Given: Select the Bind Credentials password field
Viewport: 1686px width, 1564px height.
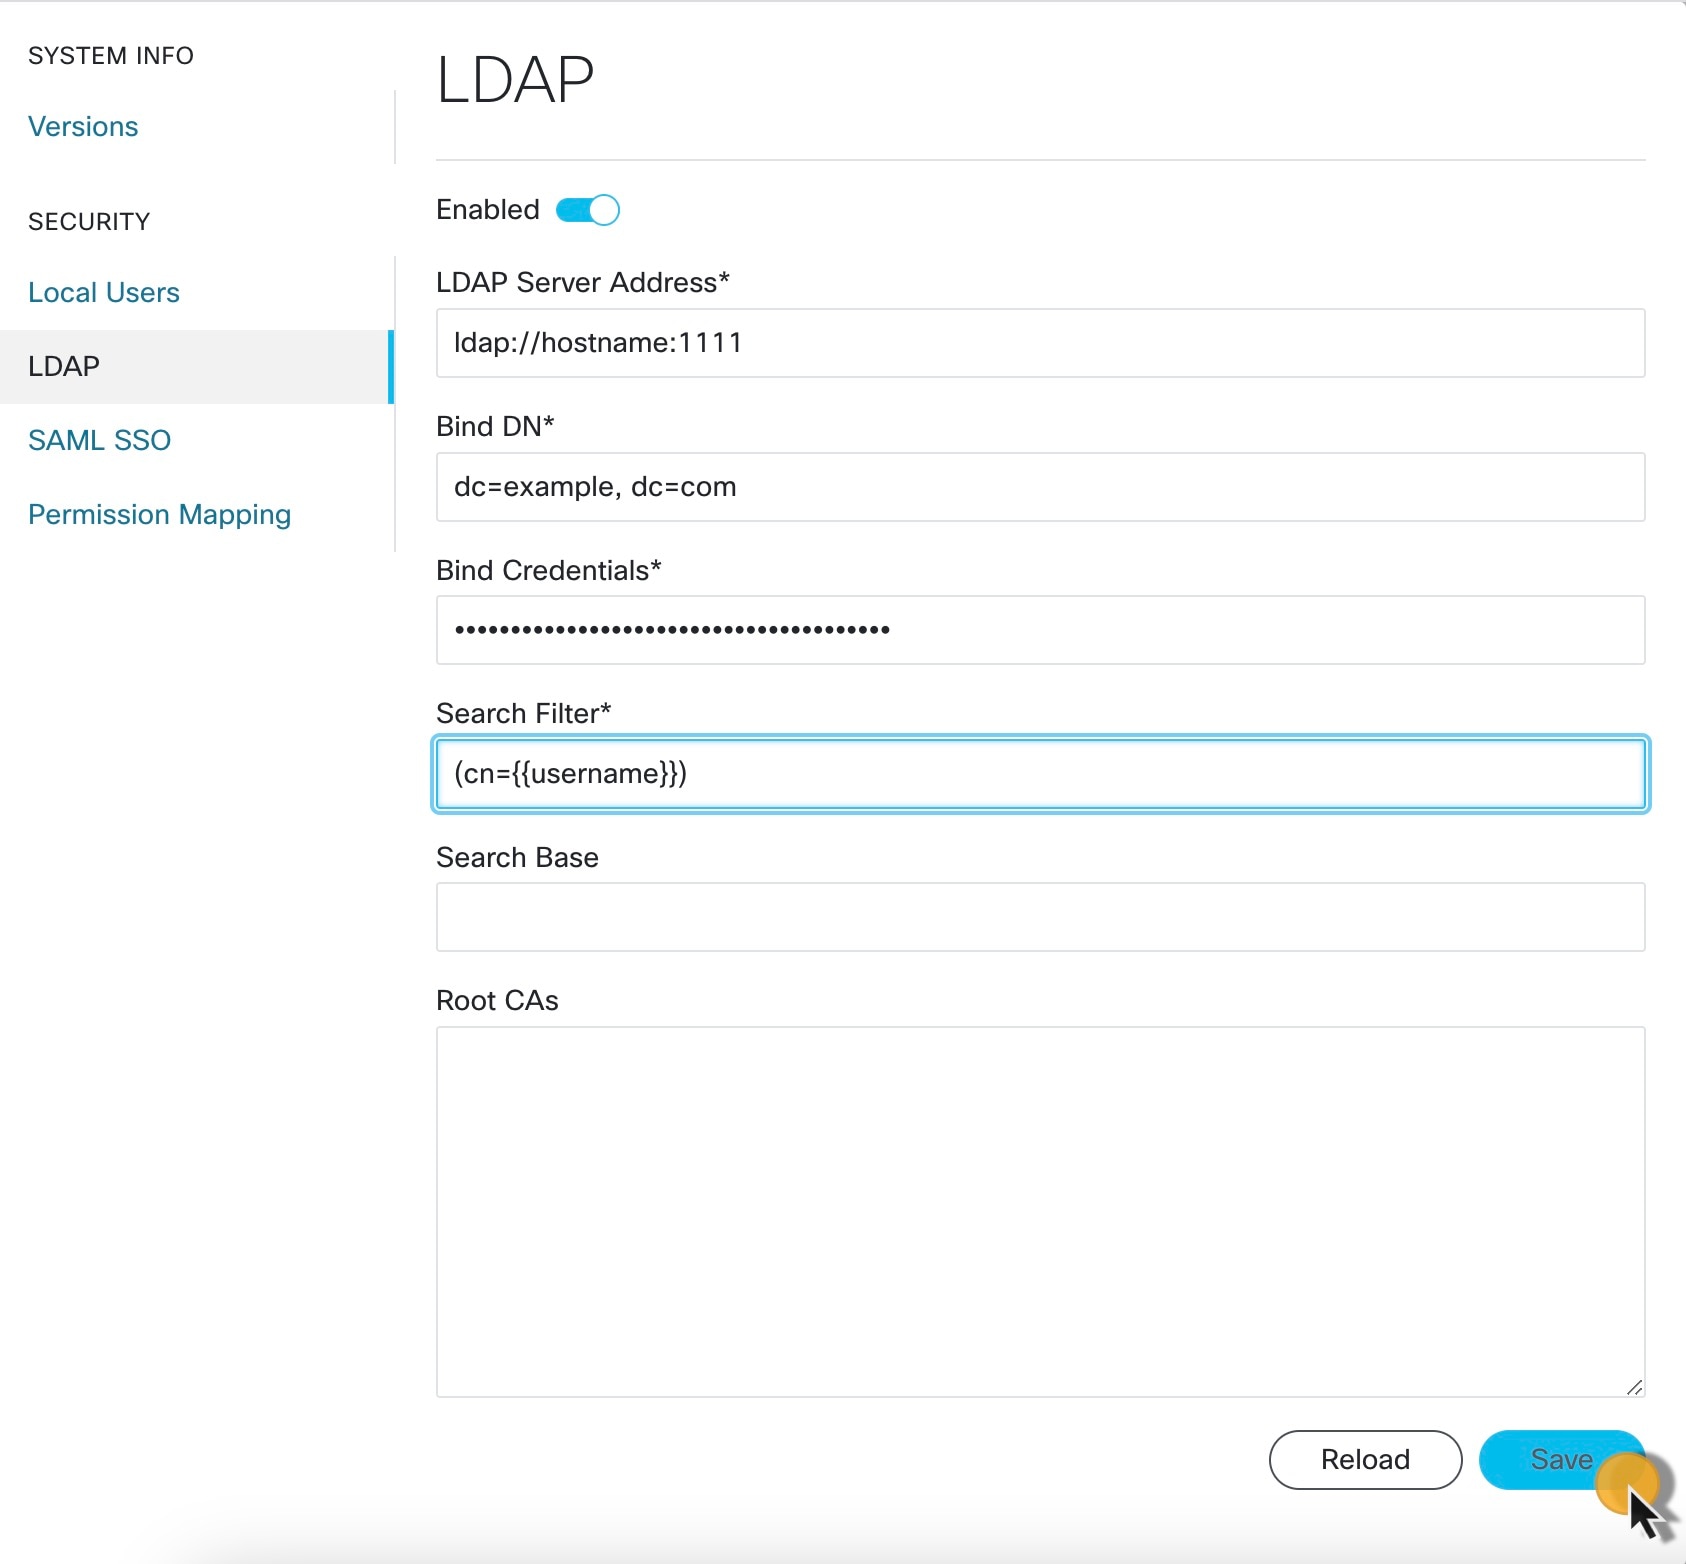Looking at the screenshot, I should [1040, 630].
